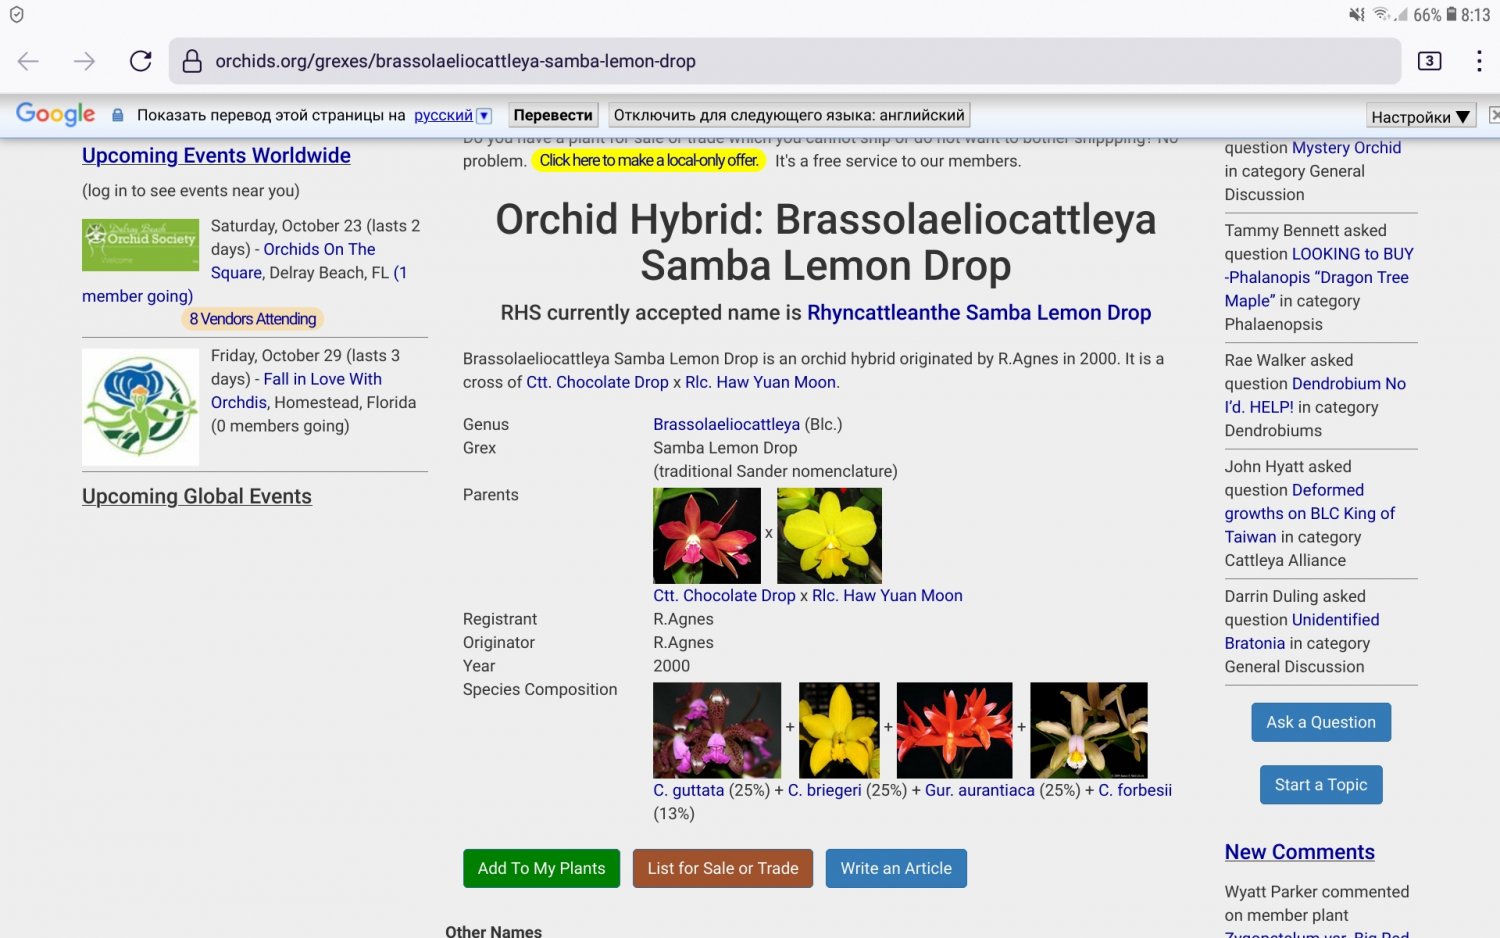
Task: Disable translation for English language button
Action: point(789,115)
